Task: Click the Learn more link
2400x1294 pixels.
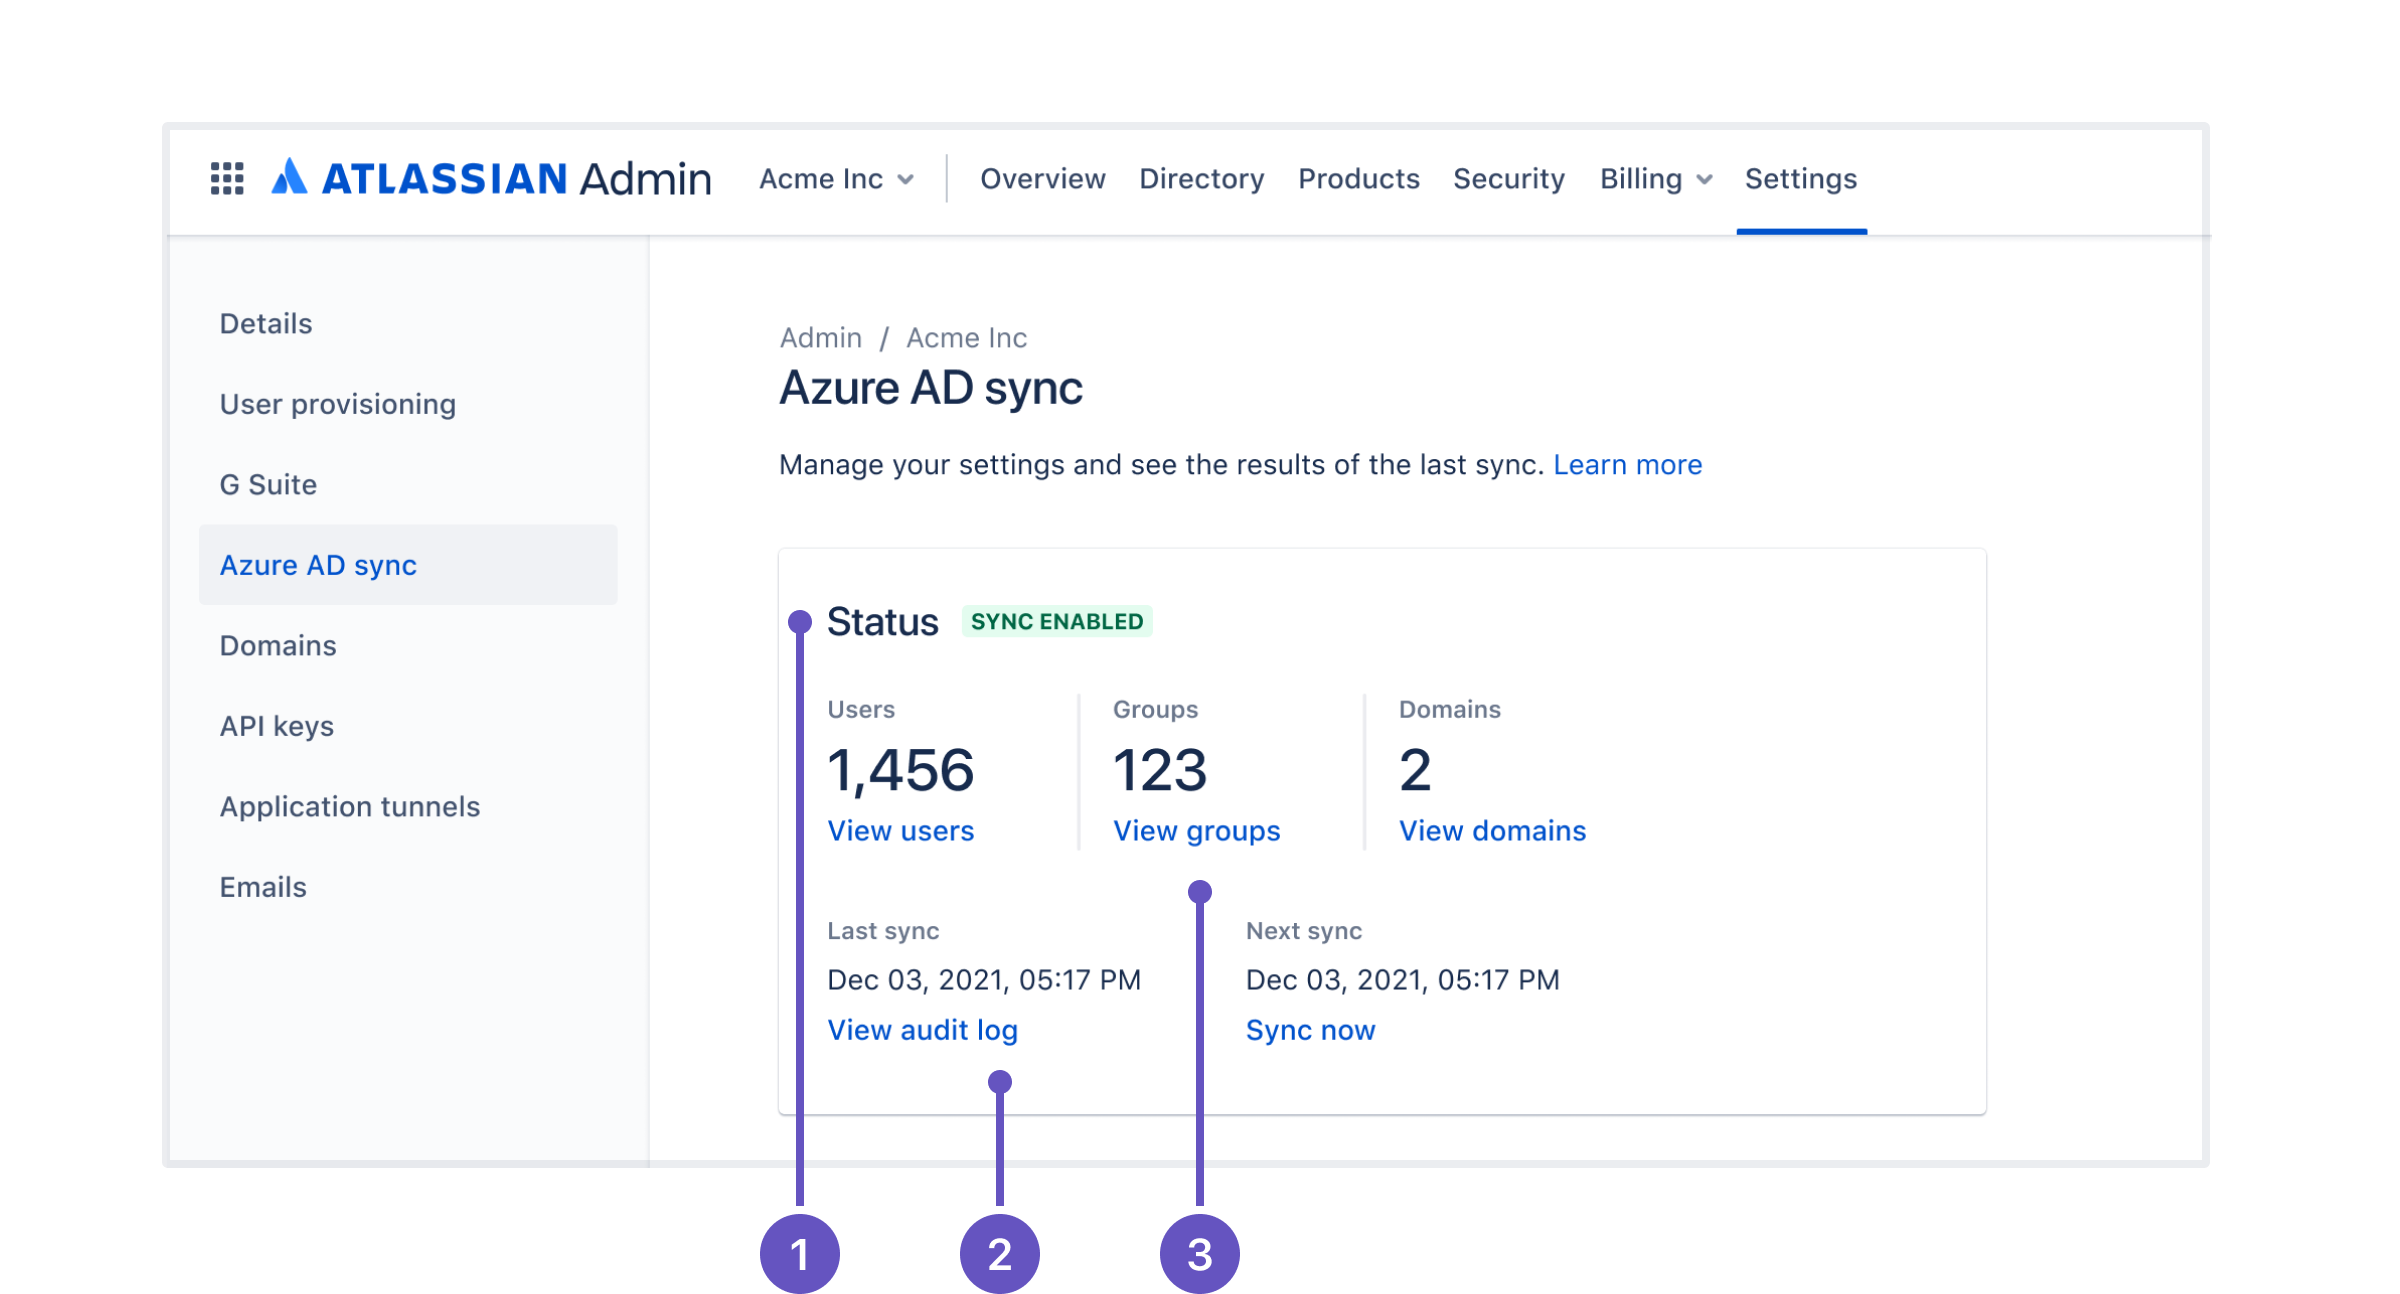Action: pos(1627,465)
